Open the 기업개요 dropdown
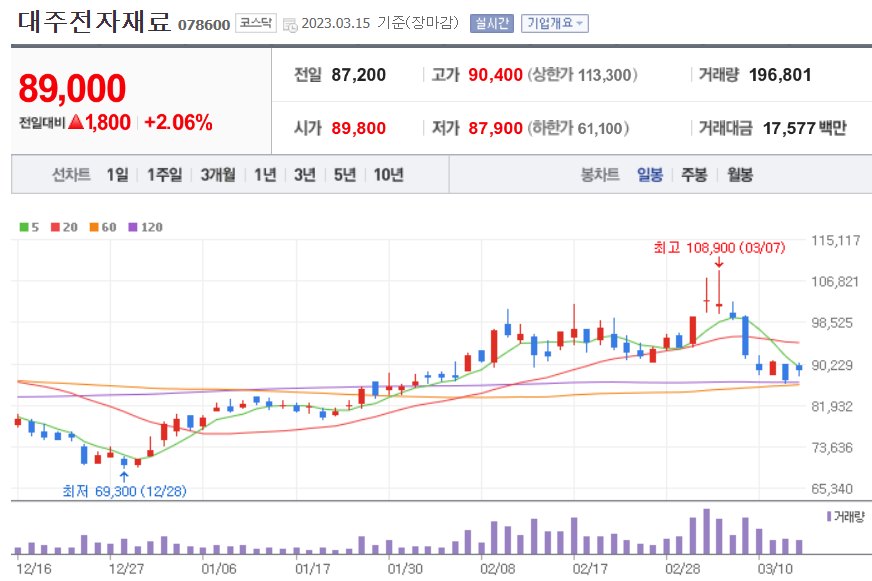Image resolution: width=872 pixels, height=581 pixels. coord(554,23)
